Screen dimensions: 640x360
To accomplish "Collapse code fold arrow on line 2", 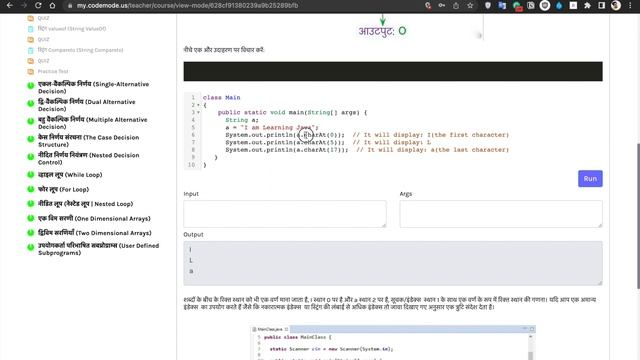I will click(x=198, y=105).
